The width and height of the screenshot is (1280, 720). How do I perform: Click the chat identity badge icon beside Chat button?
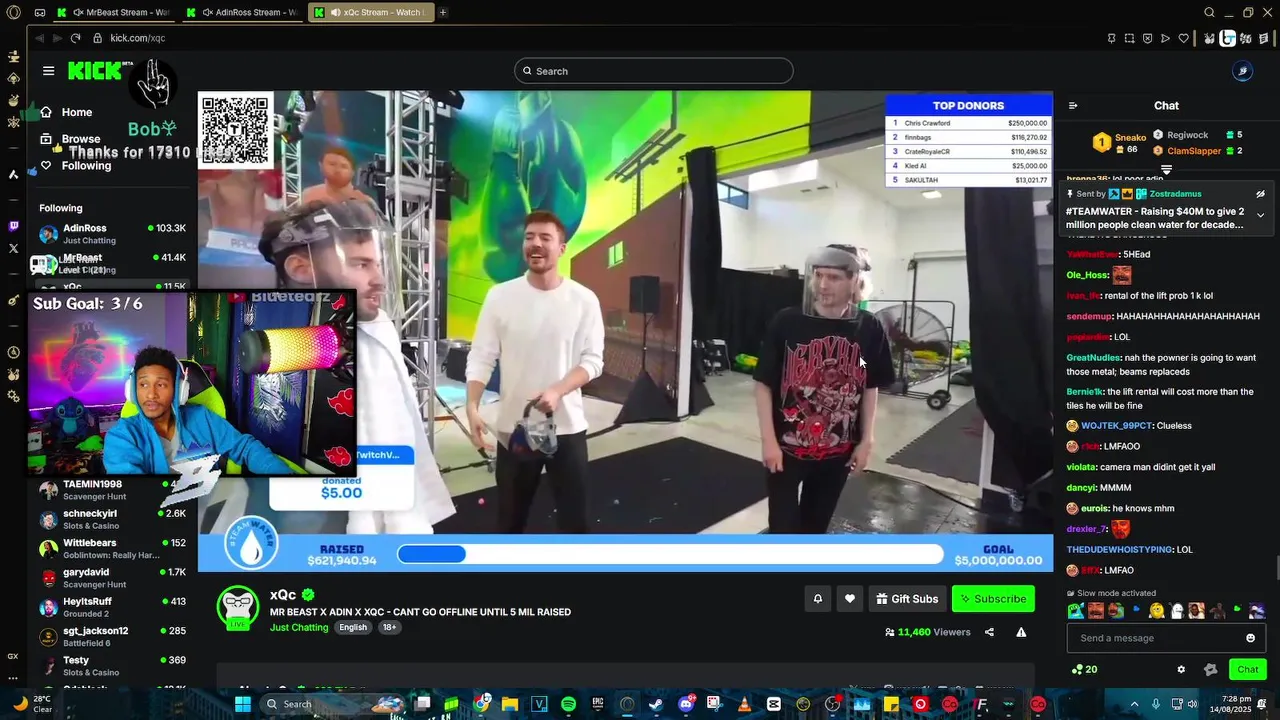(1210, 670)
